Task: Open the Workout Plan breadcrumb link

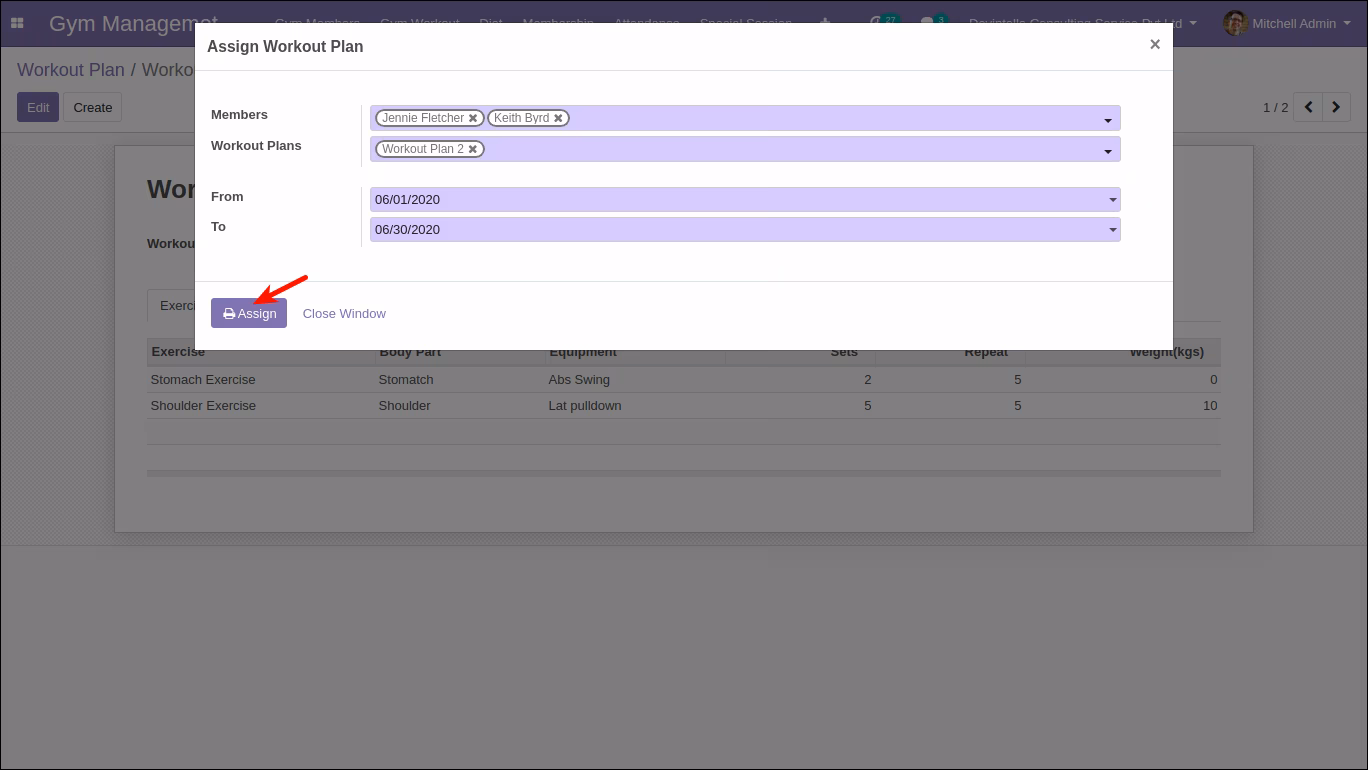Action: 71,70
